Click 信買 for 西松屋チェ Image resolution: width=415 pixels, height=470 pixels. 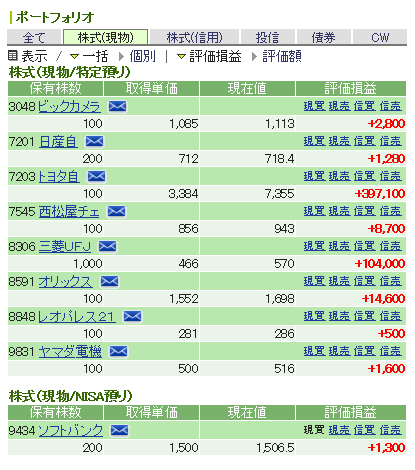(365, 211)
